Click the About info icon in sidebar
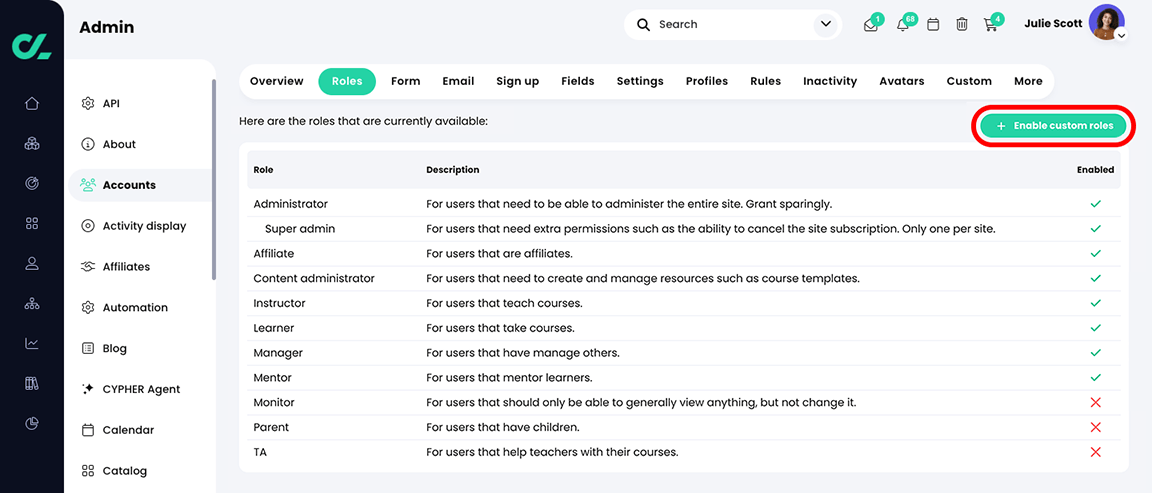1152x493 pixels. pos(88,144)
